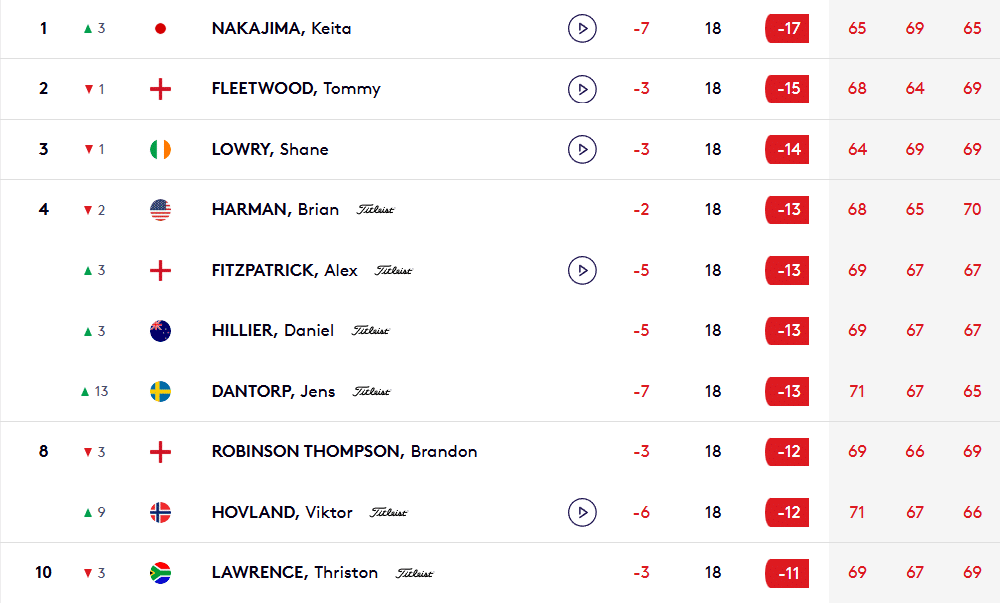Click Dantorp's green up 13 position indicator
The height and width of the screenshot is (603, 1000).
[x=95, y=391]
